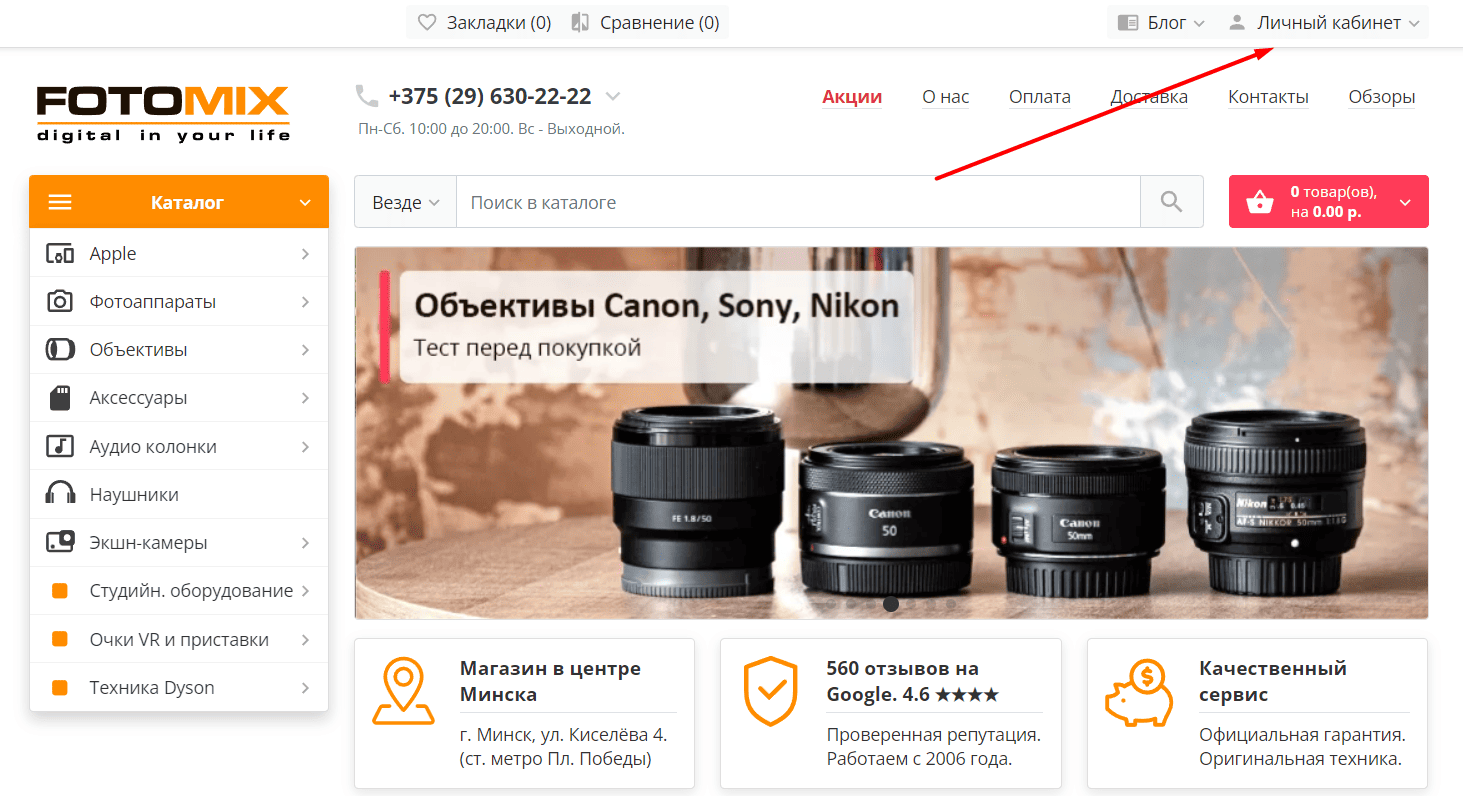This screenshot has width=1463, height=796.
Task: Click the action camera icon for Экшн-камеры
Action: coord(60,543)
